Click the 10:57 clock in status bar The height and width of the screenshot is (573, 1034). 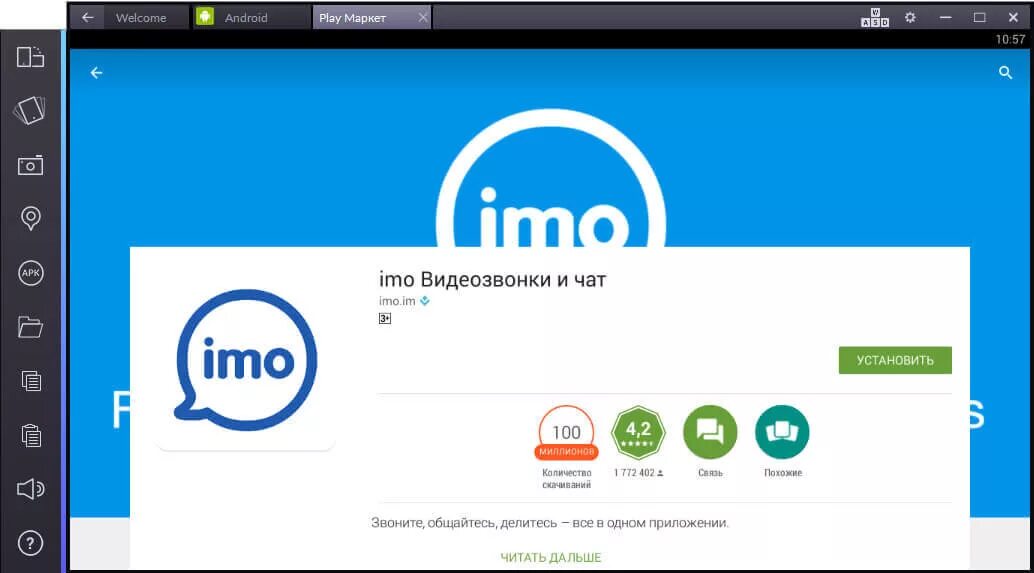pyautogui.click(x=1010, y=39)
